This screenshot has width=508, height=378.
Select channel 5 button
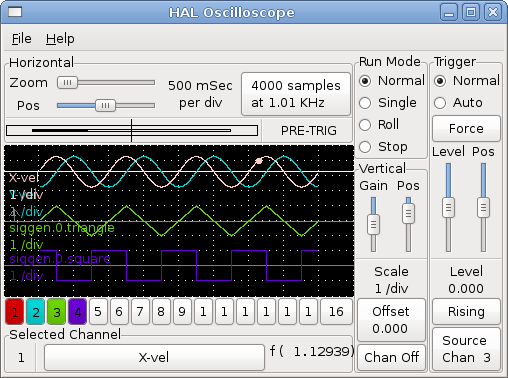(x=98, y=312)
